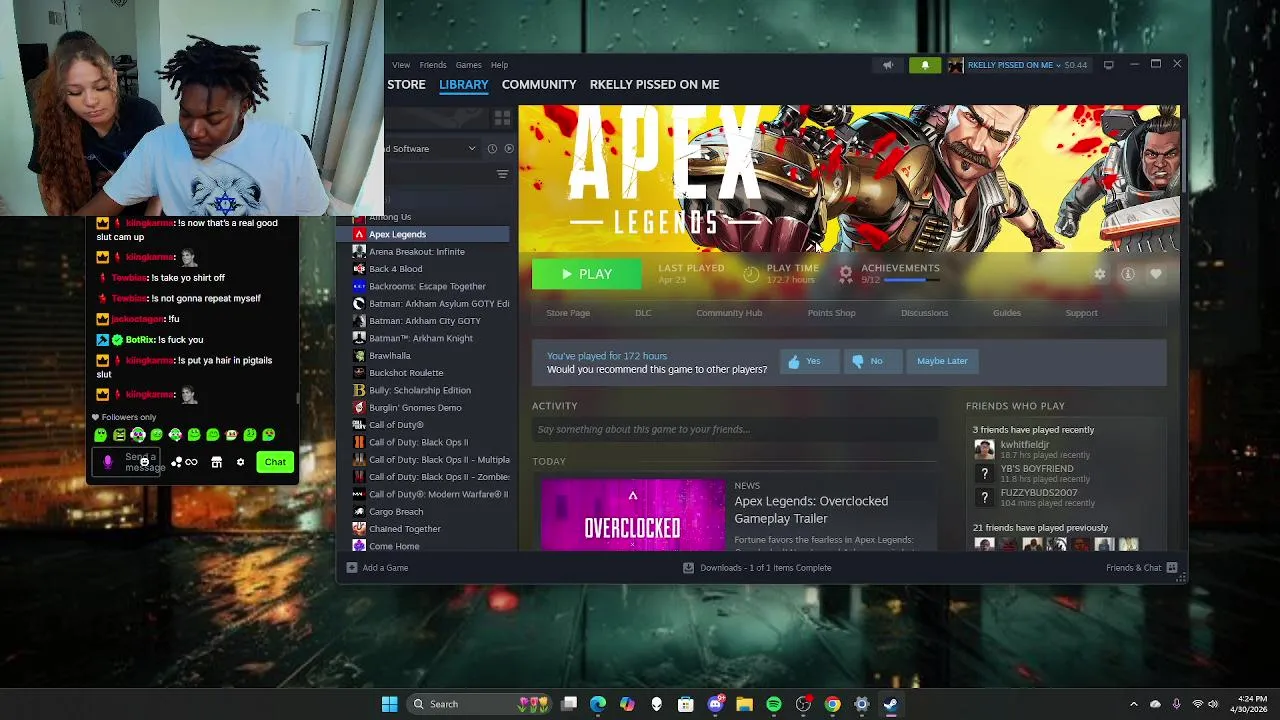1280x720 pixels.
Task: Open Google Chrome from the taskbar
Action: tap(832, 704)
